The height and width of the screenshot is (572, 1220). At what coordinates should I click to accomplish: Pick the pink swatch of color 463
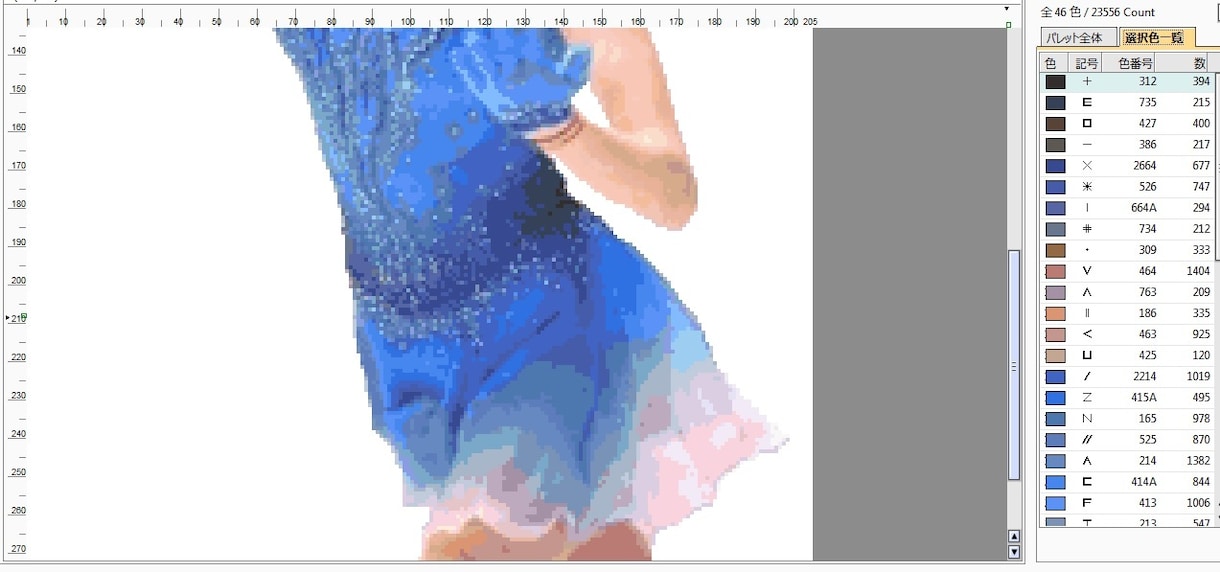(x=1055, y=335)
